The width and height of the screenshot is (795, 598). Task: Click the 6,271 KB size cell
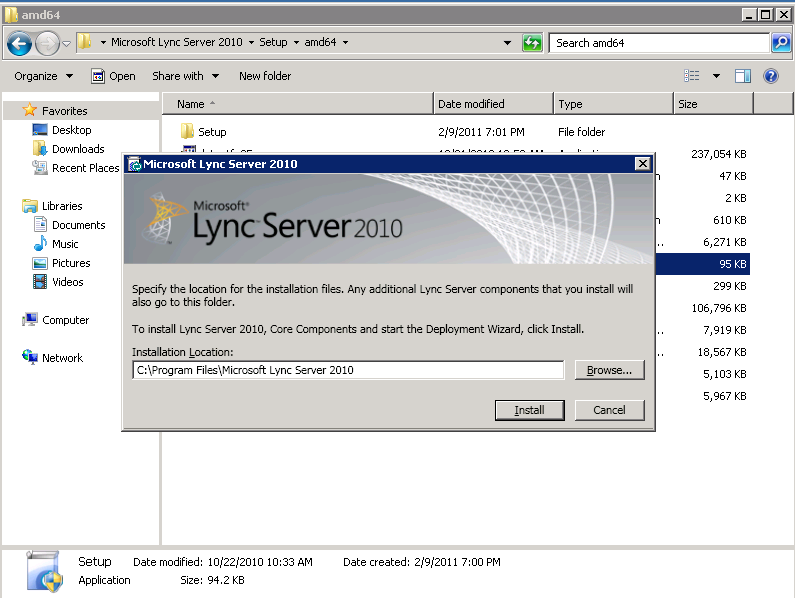click(725, 242)
